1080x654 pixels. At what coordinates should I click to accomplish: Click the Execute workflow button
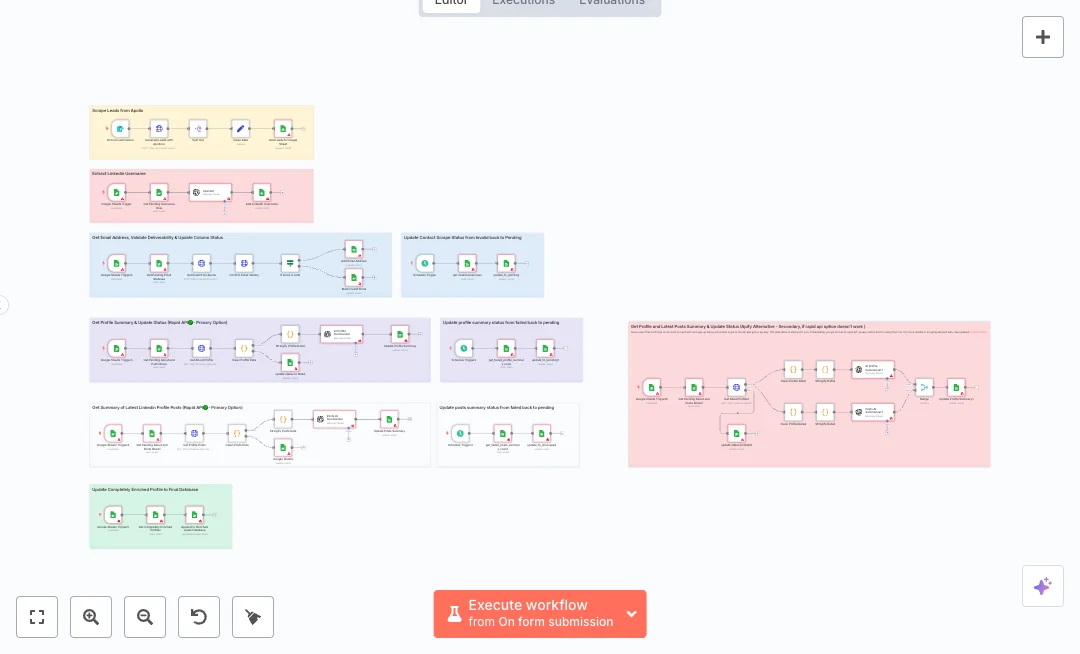528,614
